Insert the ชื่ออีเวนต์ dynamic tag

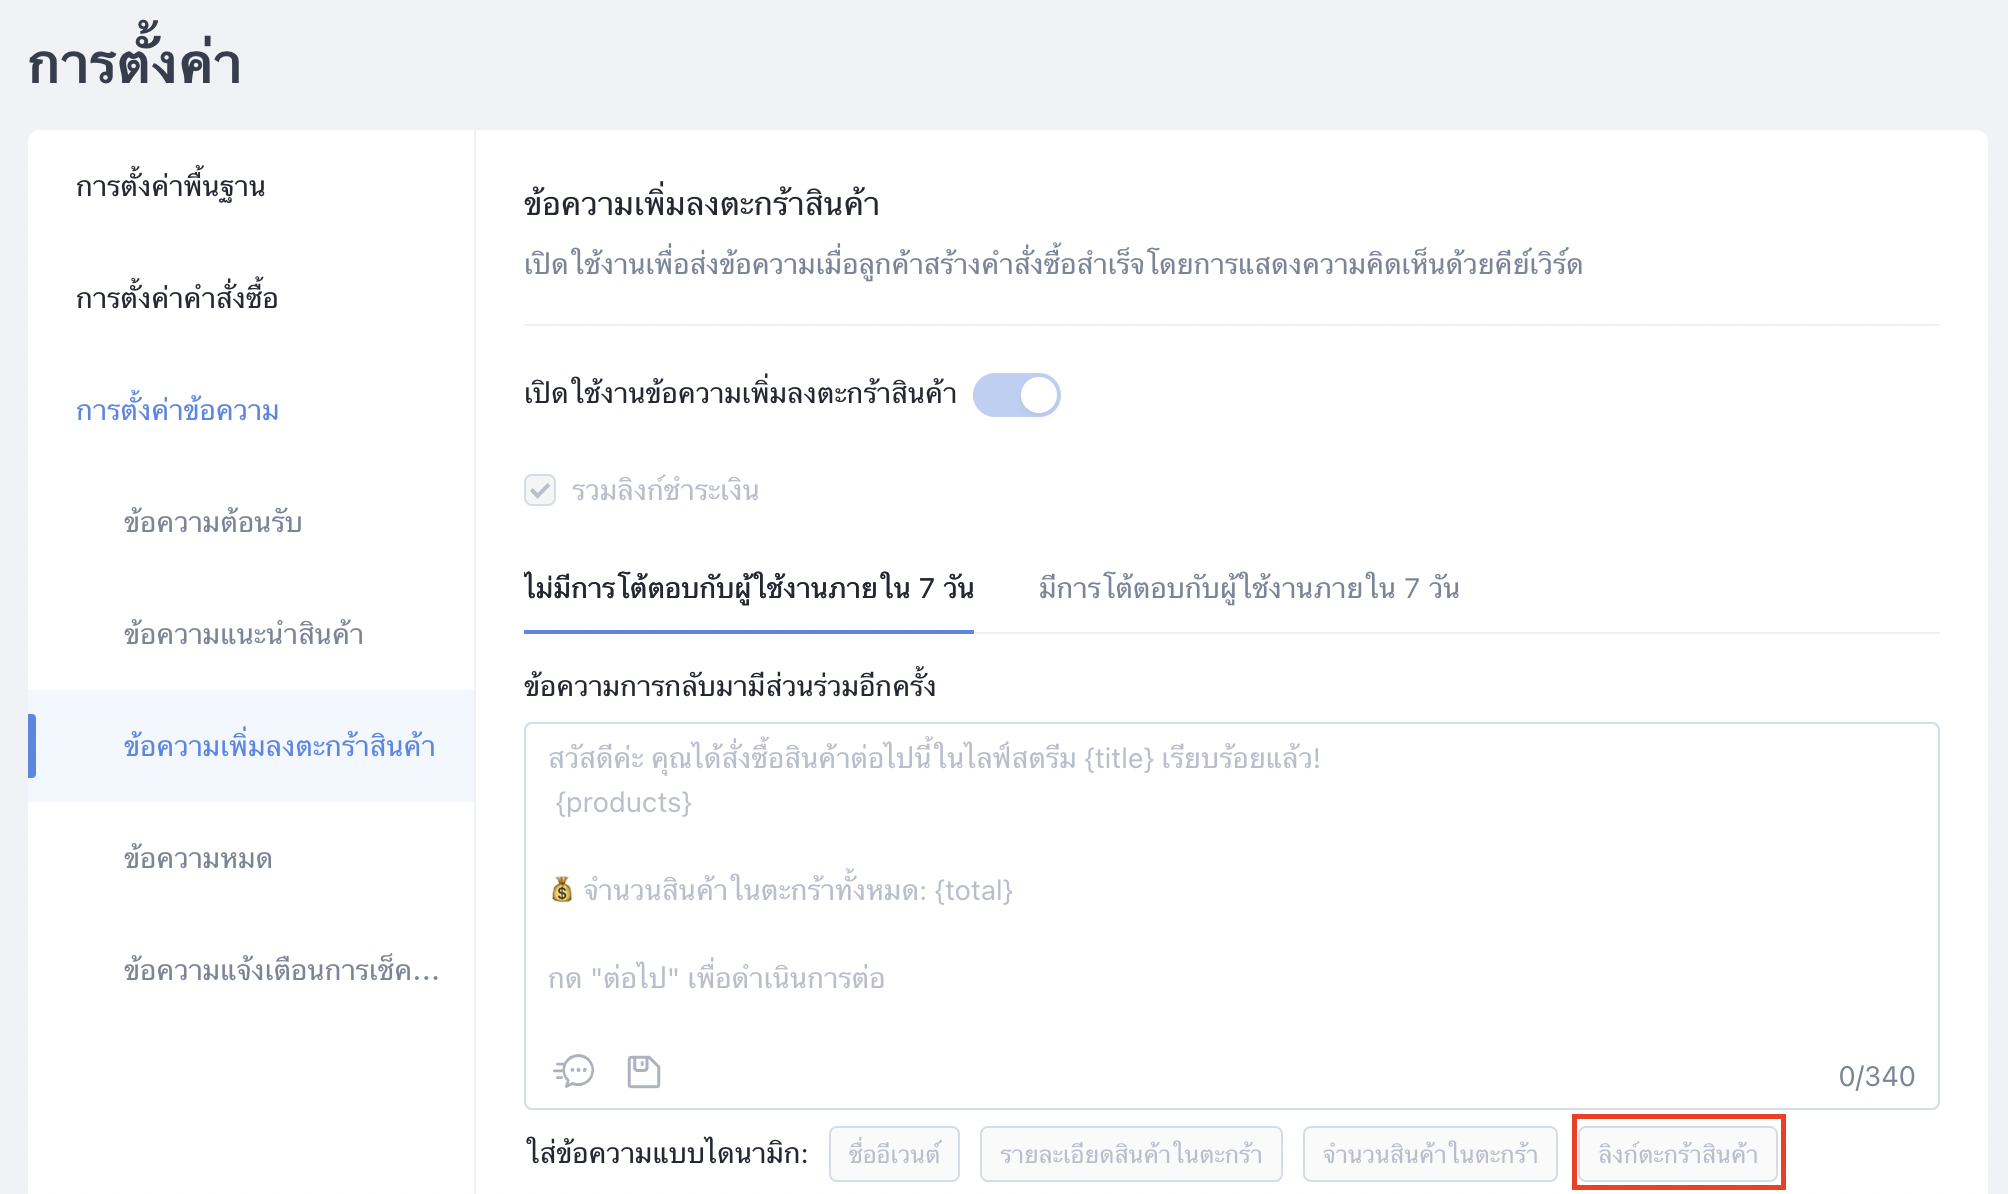[x=894, y=1154]
